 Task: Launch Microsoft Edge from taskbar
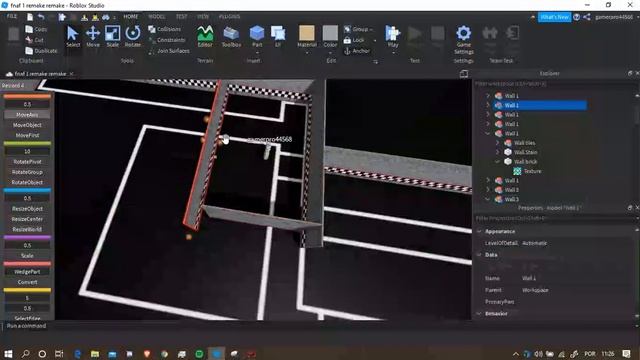[78, 353]
